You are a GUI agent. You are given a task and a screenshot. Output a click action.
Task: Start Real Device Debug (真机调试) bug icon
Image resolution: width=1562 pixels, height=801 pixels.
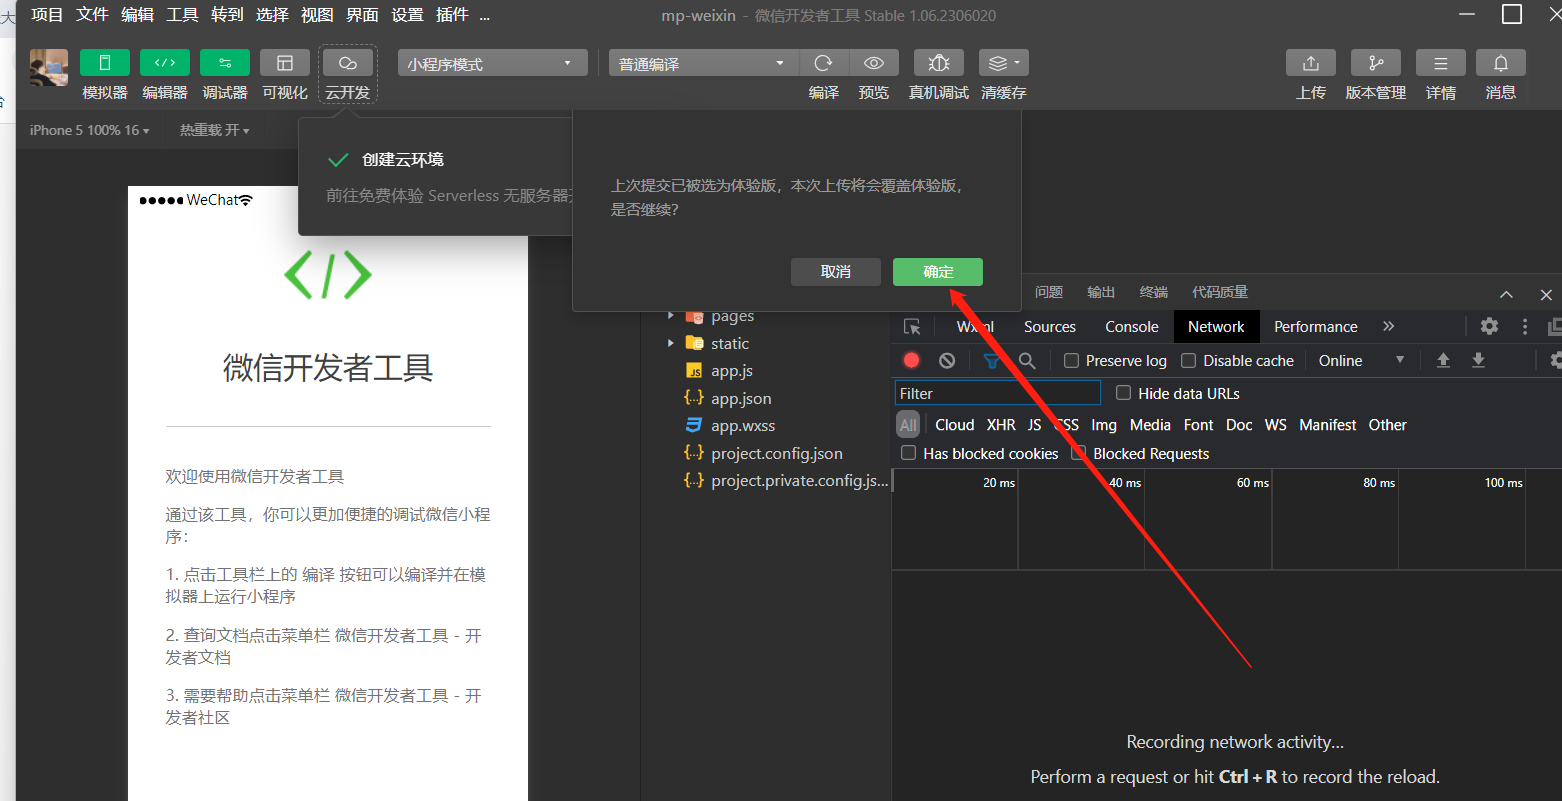[x=939, y=63]
